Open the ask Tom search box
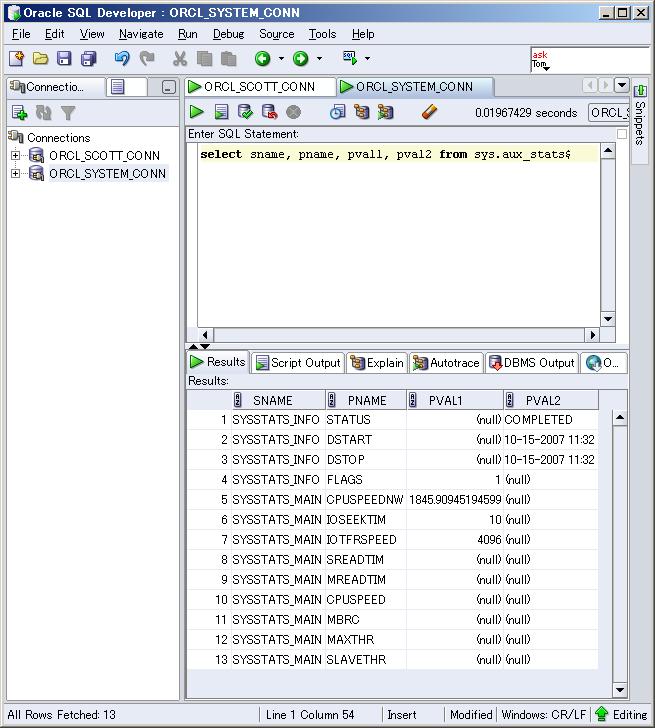This screenshot has height=728, width=655. 590,60
